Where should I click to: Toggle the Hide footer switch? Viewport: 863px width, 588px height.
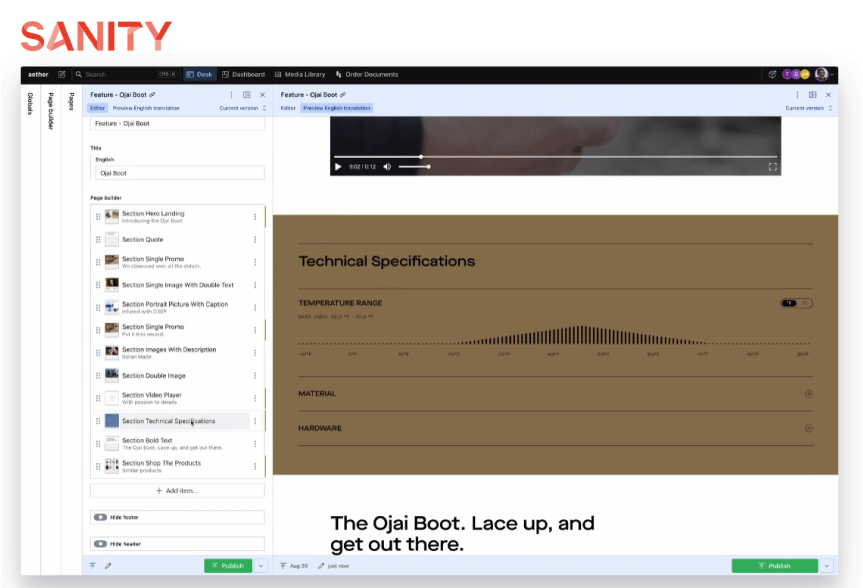(x=100, y=518)
